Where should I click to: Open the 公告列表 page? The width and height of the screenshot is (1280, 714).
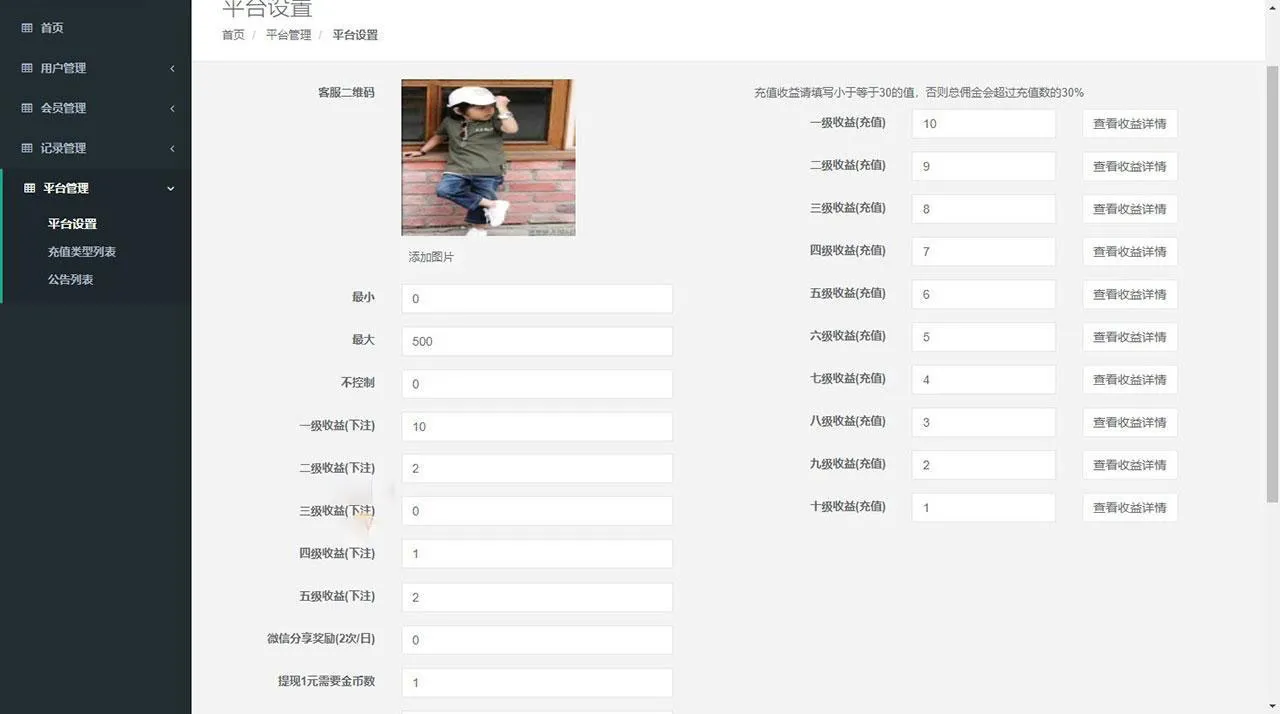(x=70, y=279)
